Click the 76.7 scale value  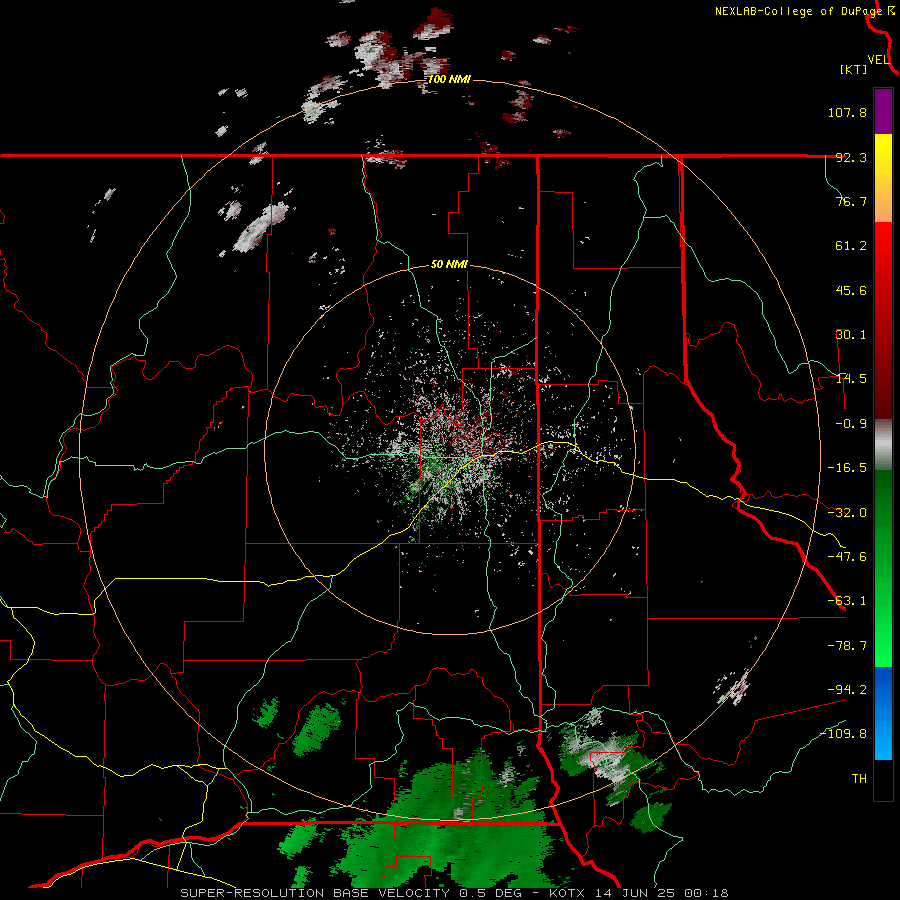(851, 201)
